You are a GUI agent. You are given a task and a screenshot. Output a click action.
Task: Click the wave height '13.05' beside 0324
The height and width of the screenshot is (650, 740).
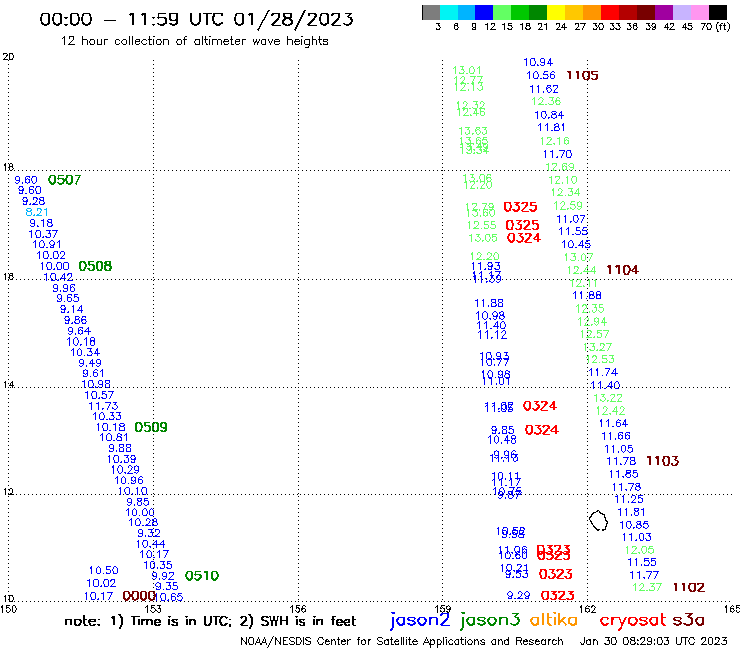coord(483,238)
